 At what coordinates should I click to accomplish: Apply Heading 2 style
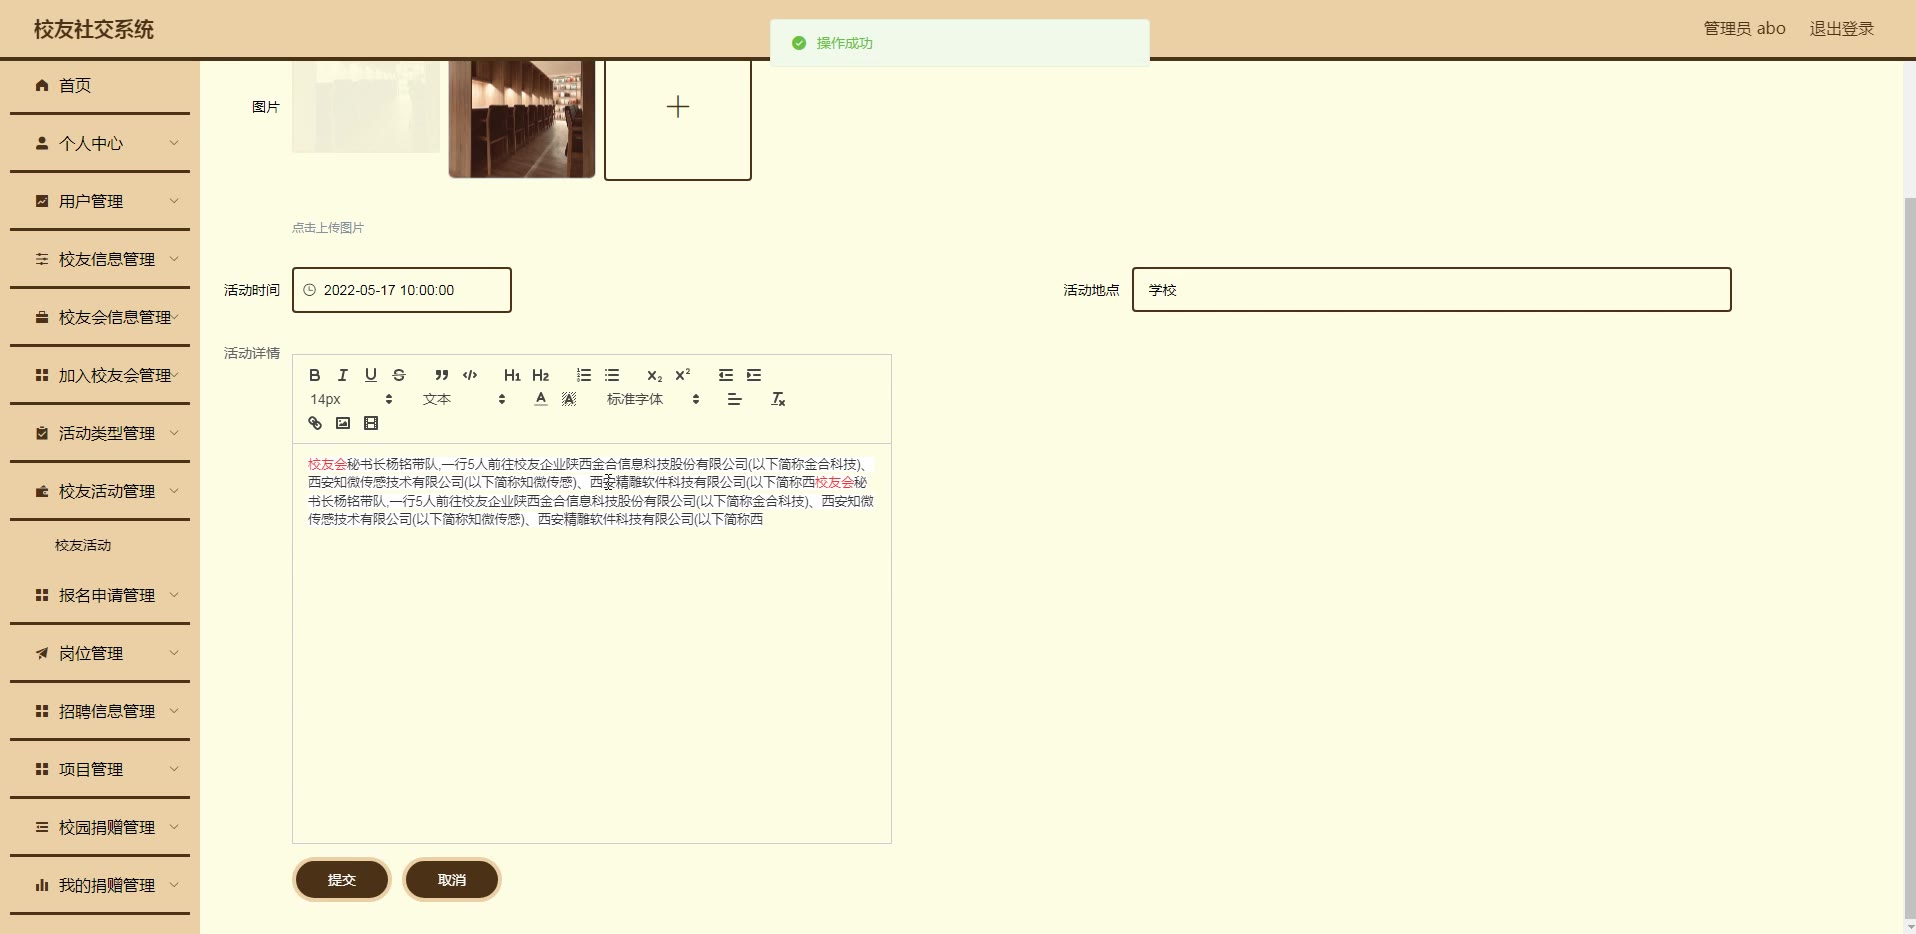[541, 375]
